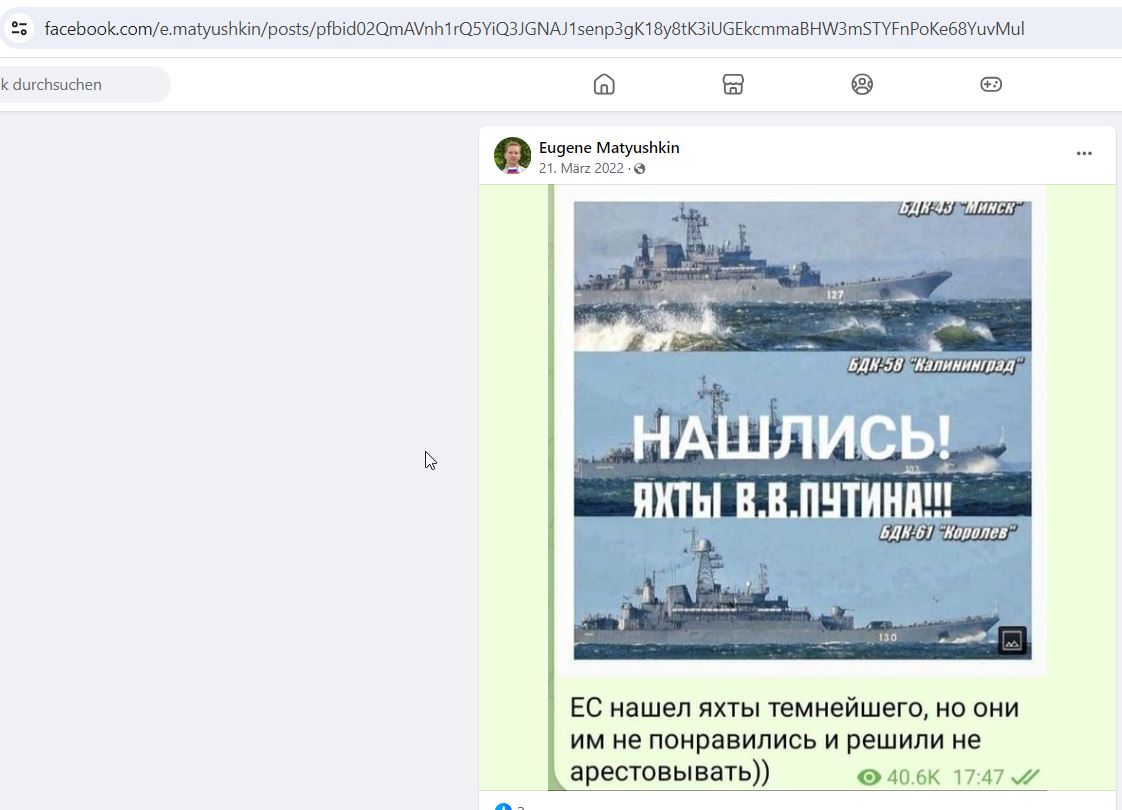
Task: Click the blue like reaction icon below the post
Action: [x=503, y=806]
